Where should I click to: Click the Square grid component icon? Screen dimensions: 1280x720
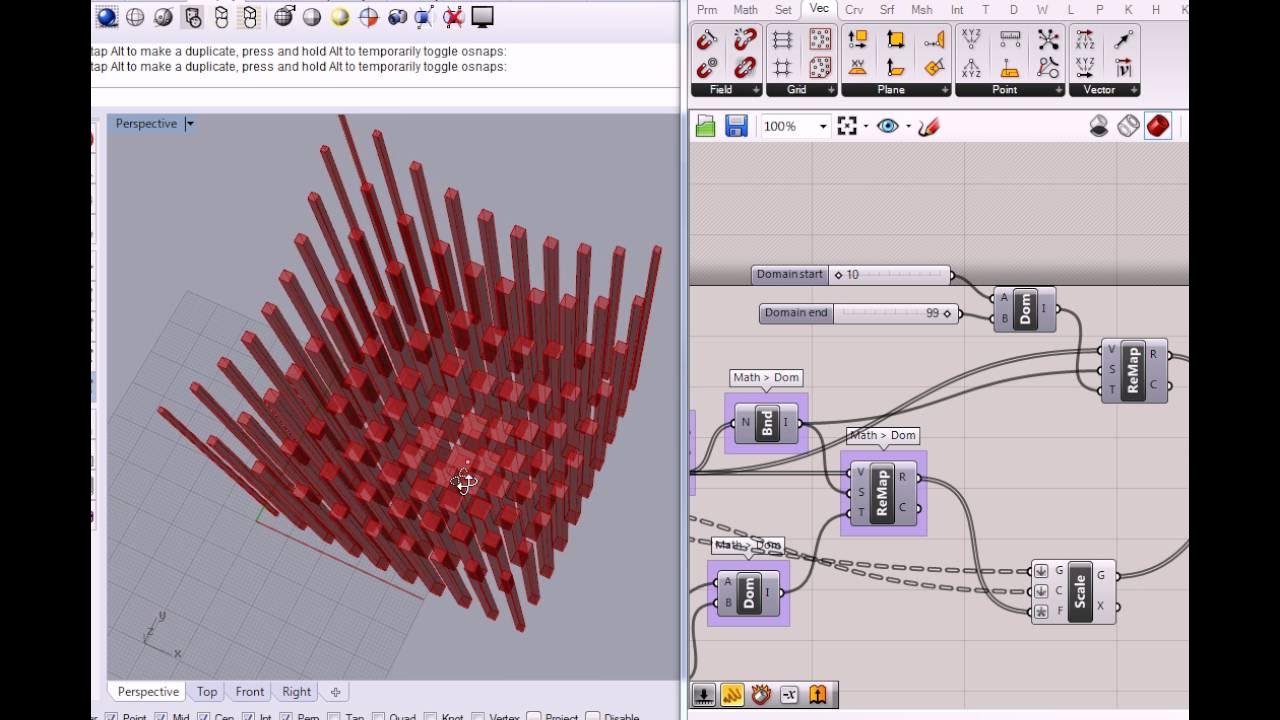(x=782, y=68)
